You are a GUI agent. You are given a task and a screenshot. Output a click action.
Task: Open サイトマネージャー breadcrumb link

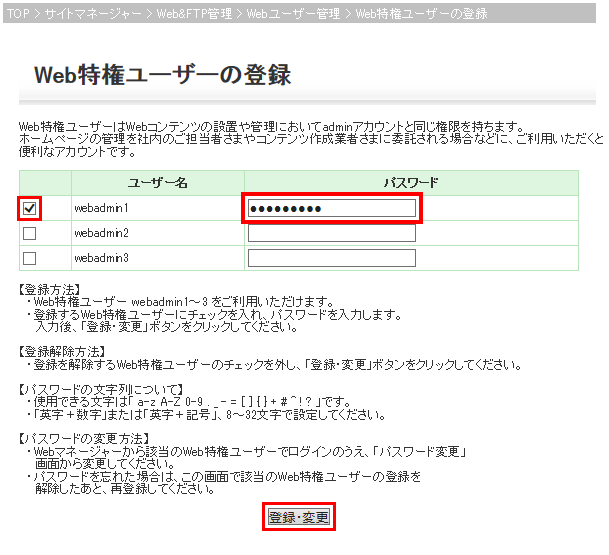93,14
